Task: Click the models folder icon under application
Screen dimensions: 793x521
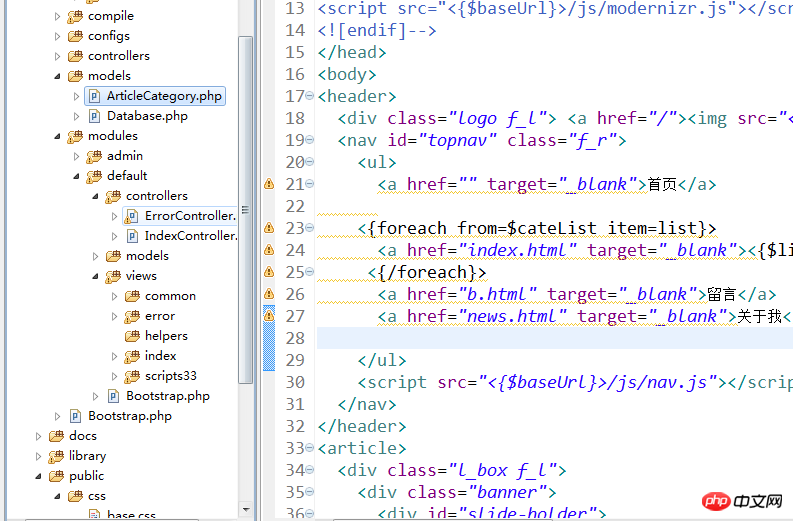Action: click(75, 76)
